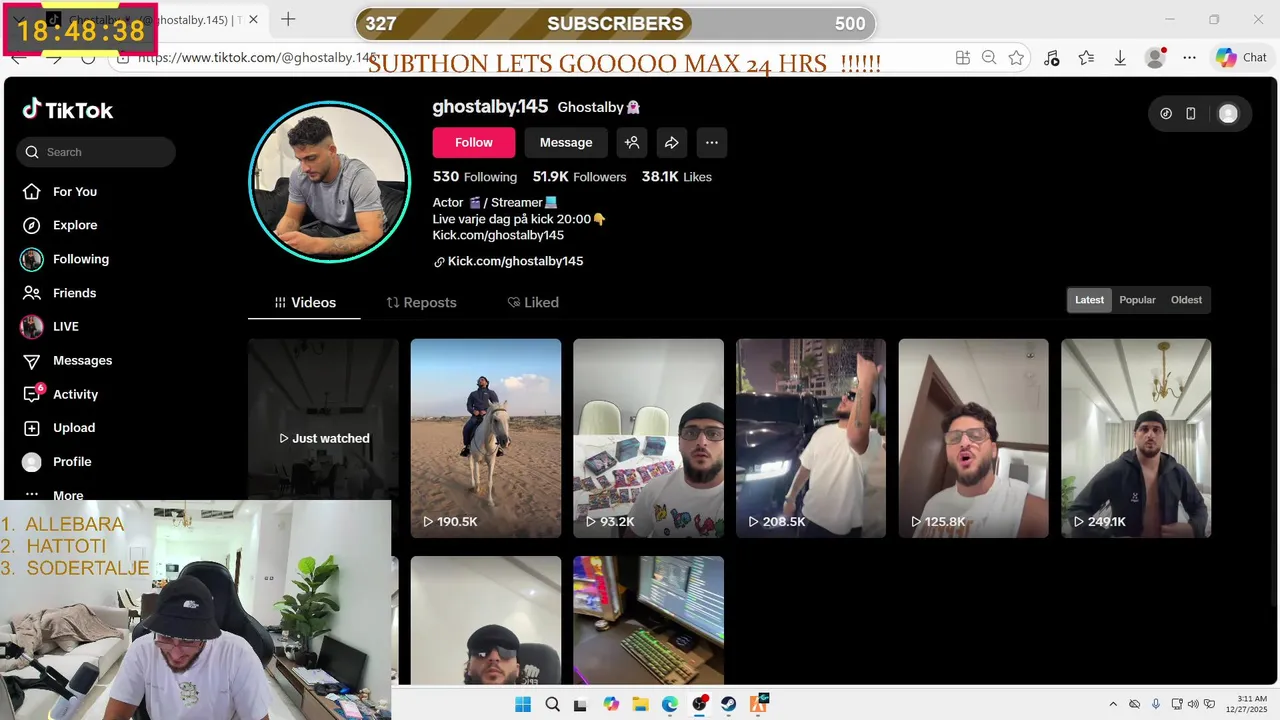This screenshot has width=1280, height=720.
Task: Open the Windows Start menu
Action: (523, 704)
